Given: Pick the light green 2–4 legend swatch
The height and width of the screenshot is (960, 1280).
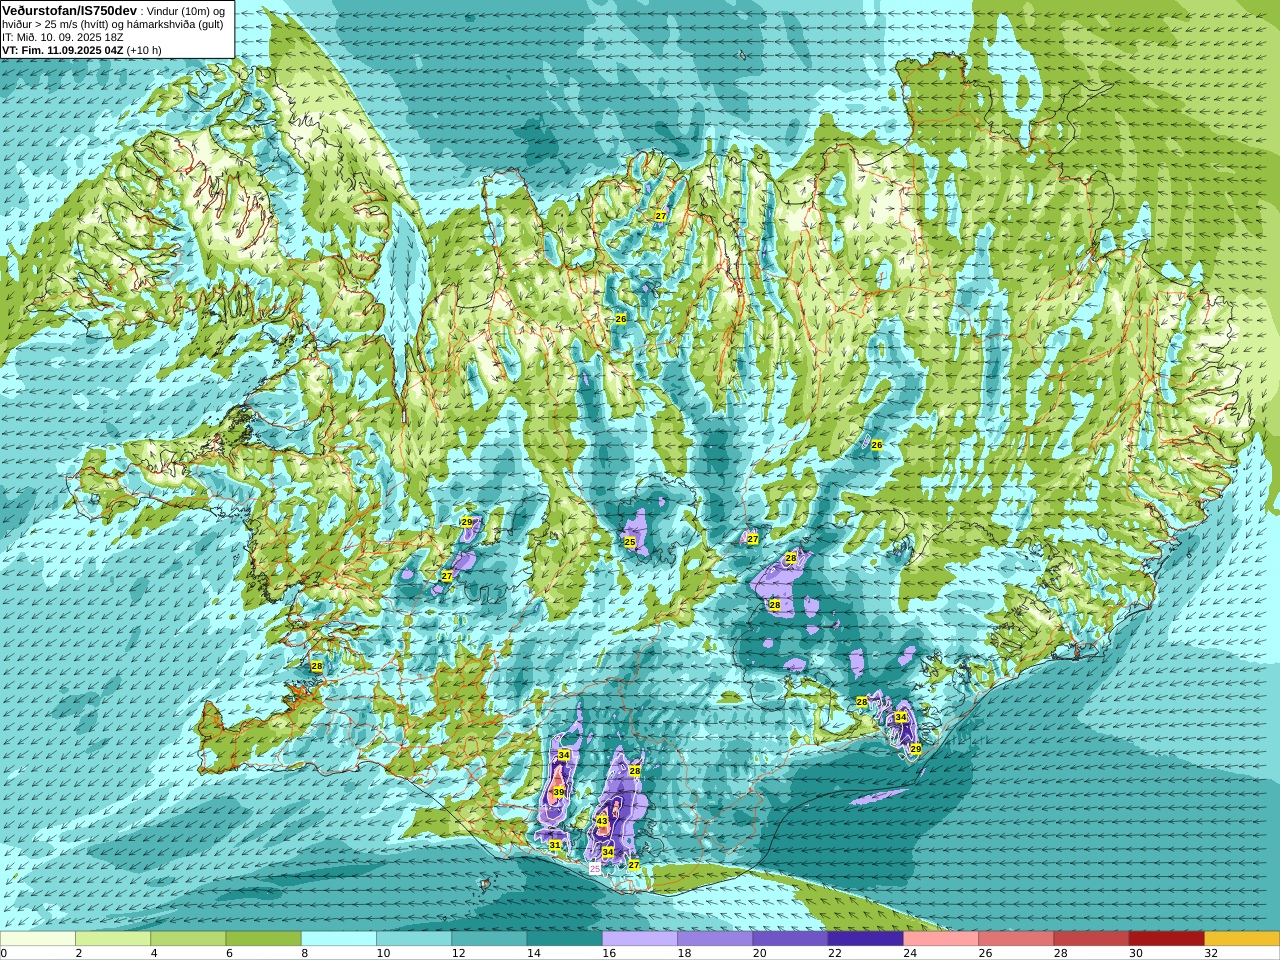Looking at the screenshot, I should (x=113, y=939).
